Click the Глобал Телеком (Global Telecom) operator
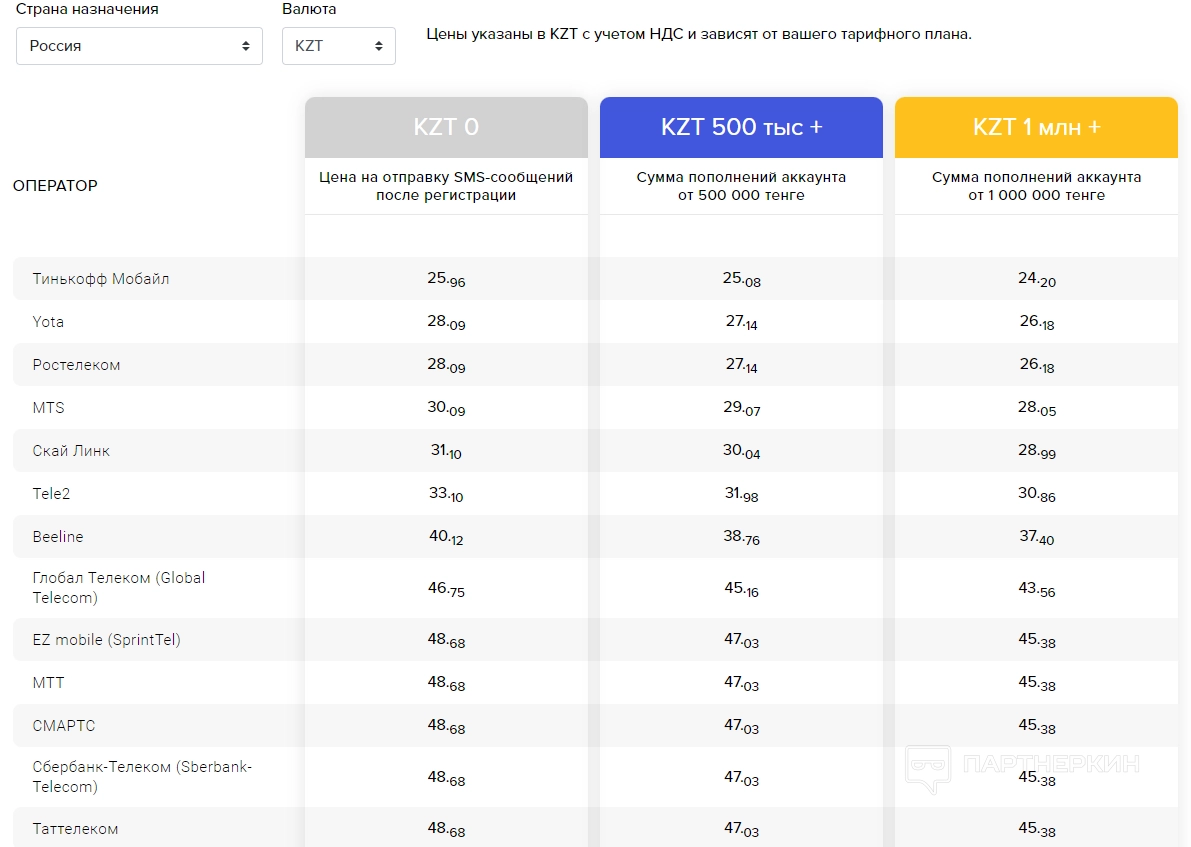This screenshot has width=1191, height=847. pyautogui.click(x=118, y=588)
